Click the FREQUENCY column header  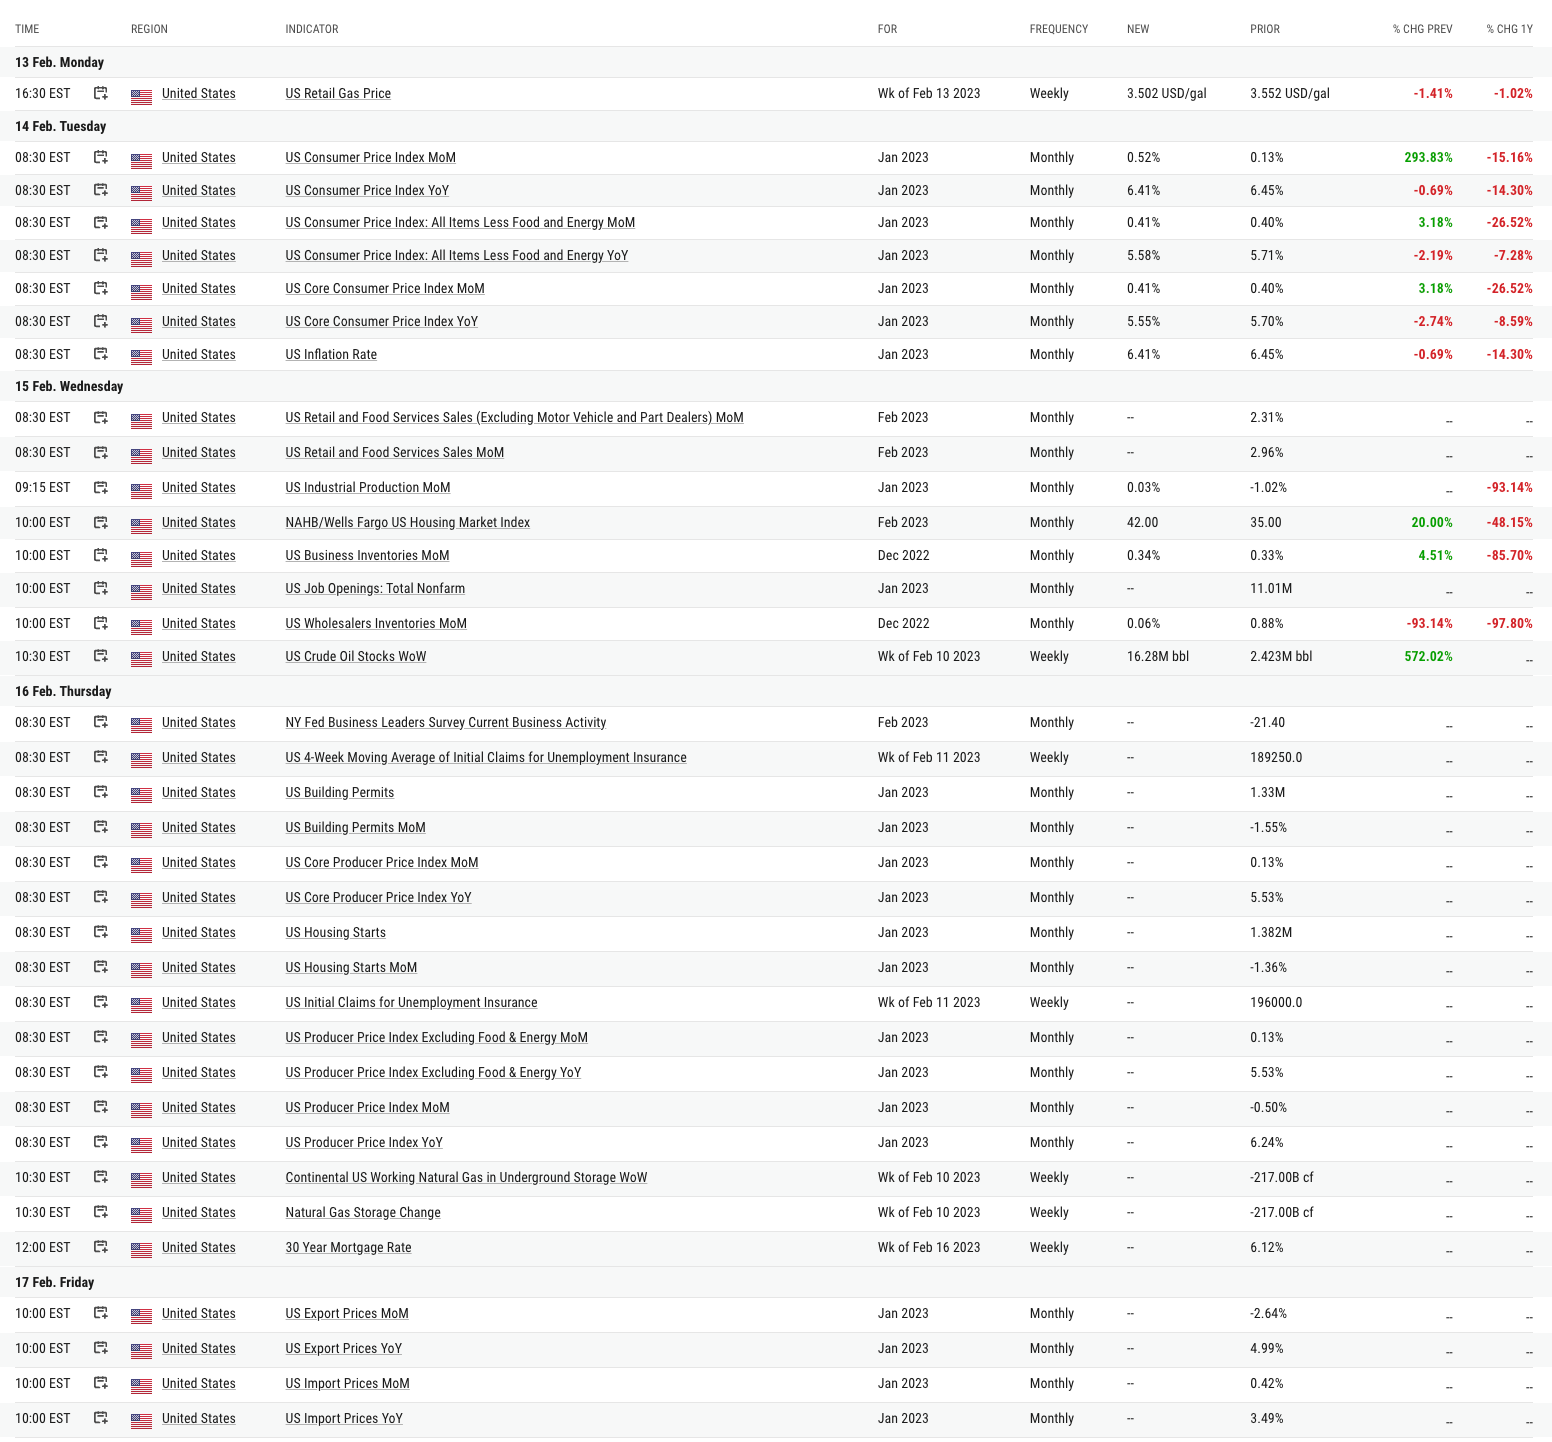click(x=1059, y=29)
